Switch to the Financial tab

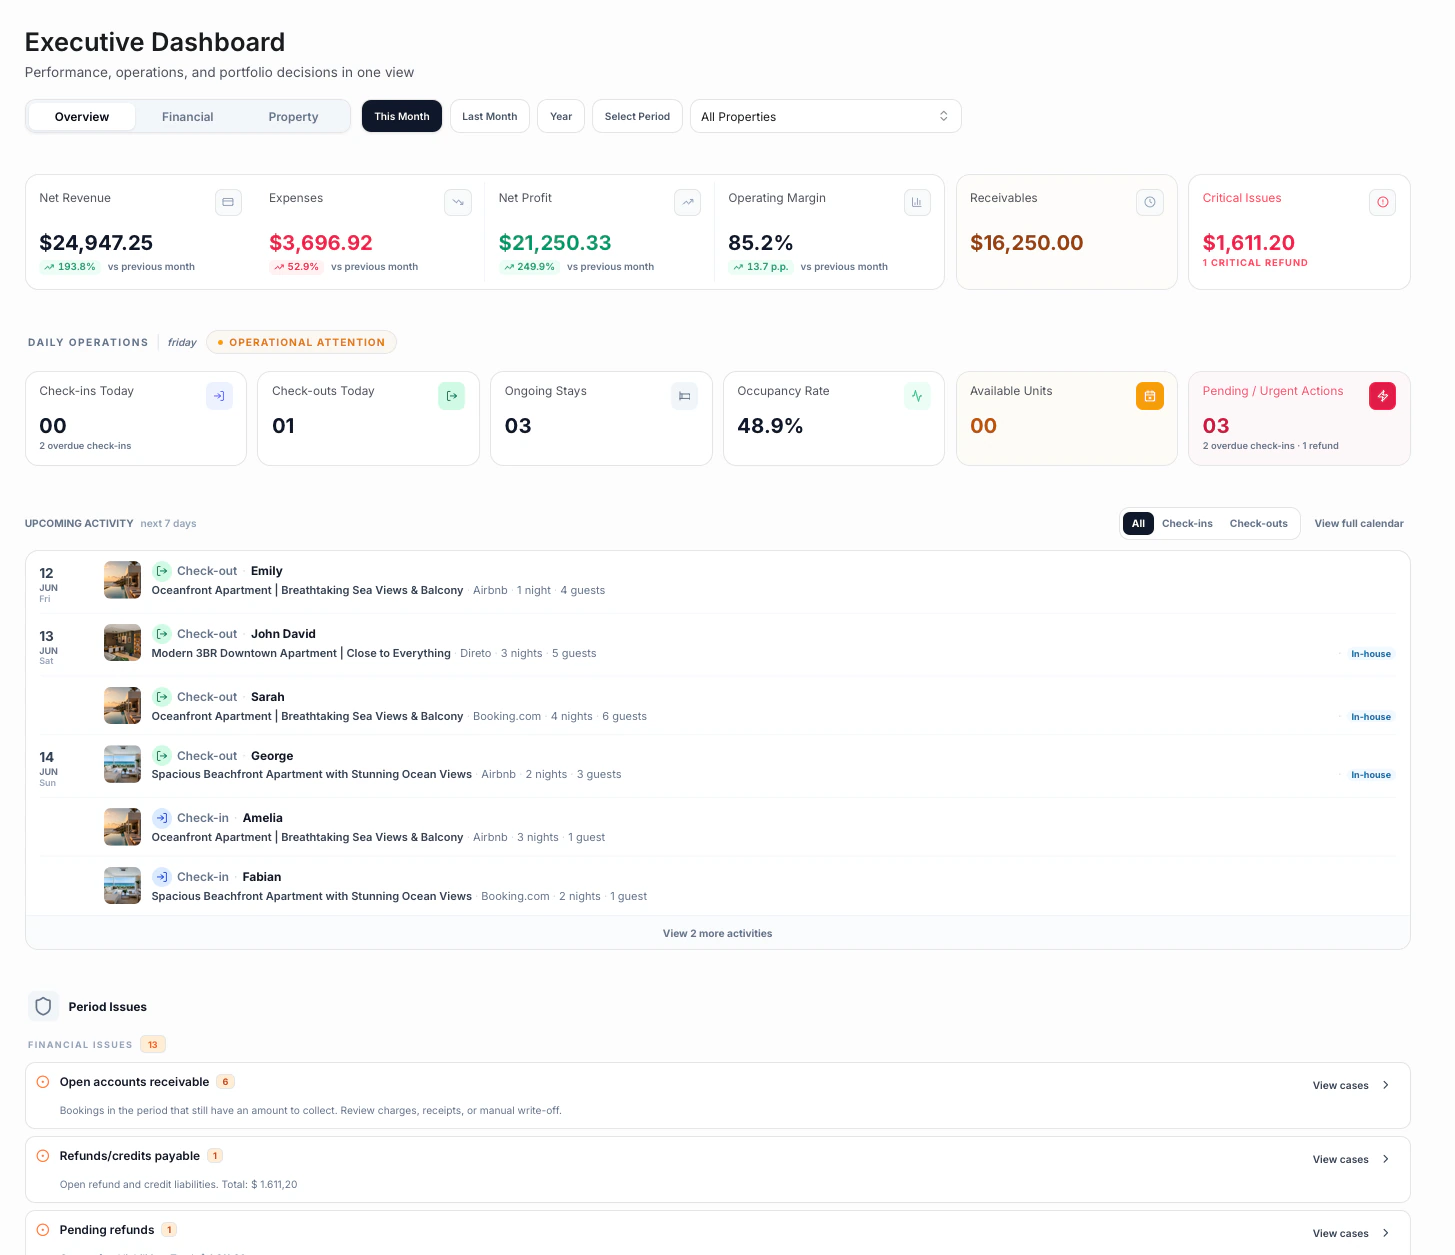tap(188, 116)
